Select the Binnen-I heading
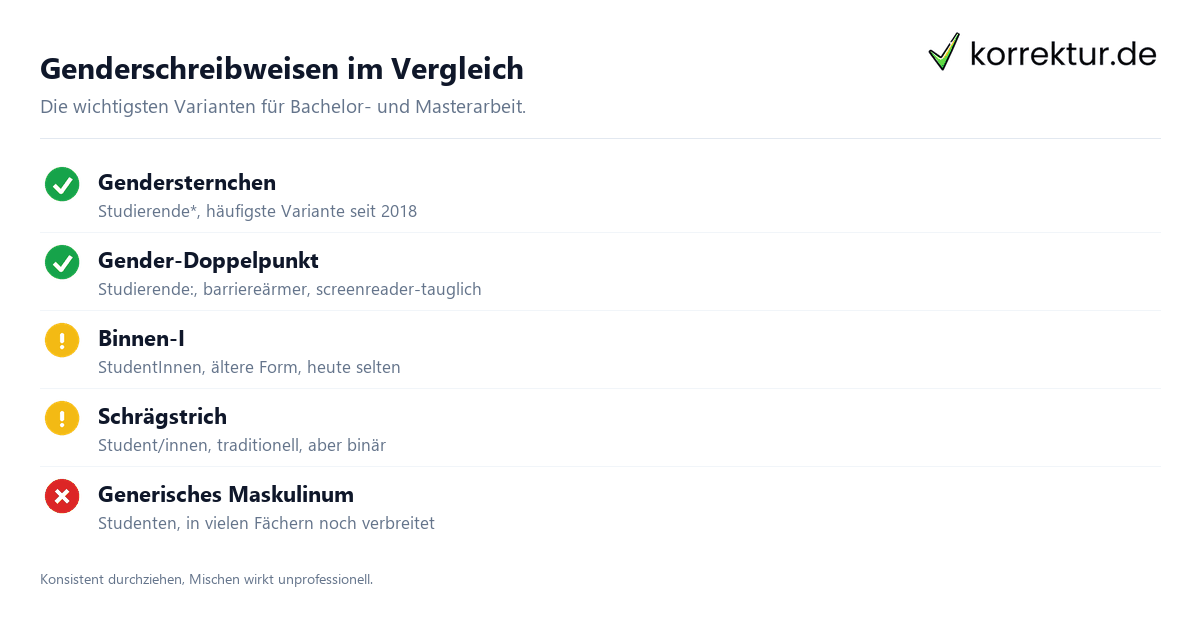This screenshot has height=630, width=1200. click(141, 339)
